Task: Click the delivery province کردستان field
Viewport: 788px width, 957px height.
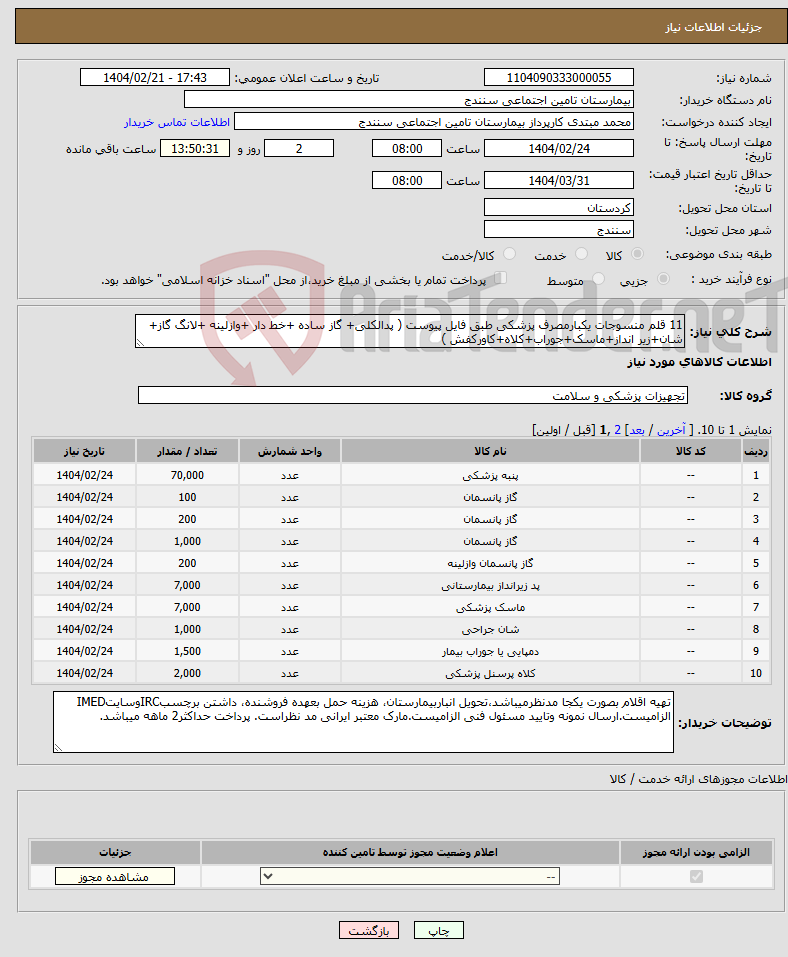Action: click(558, 208)
